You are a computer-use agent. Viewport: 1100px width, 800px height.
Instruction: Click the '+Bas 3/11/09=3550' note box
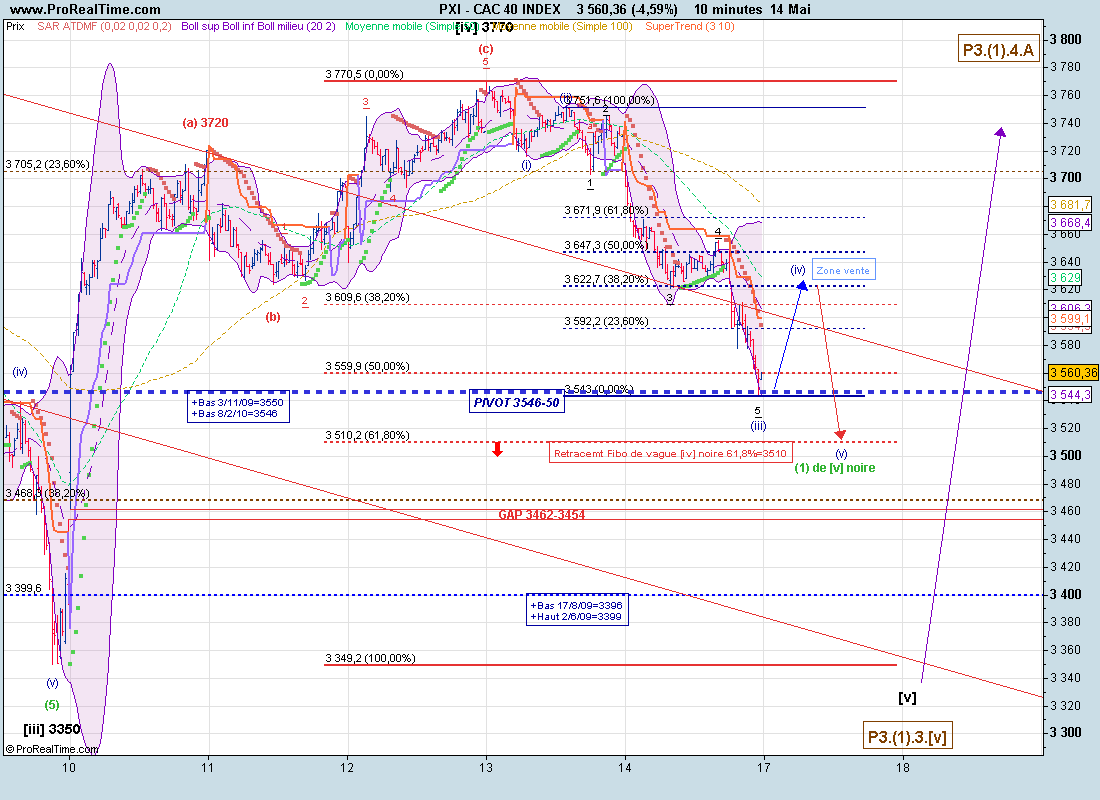[x=238, y=408]
